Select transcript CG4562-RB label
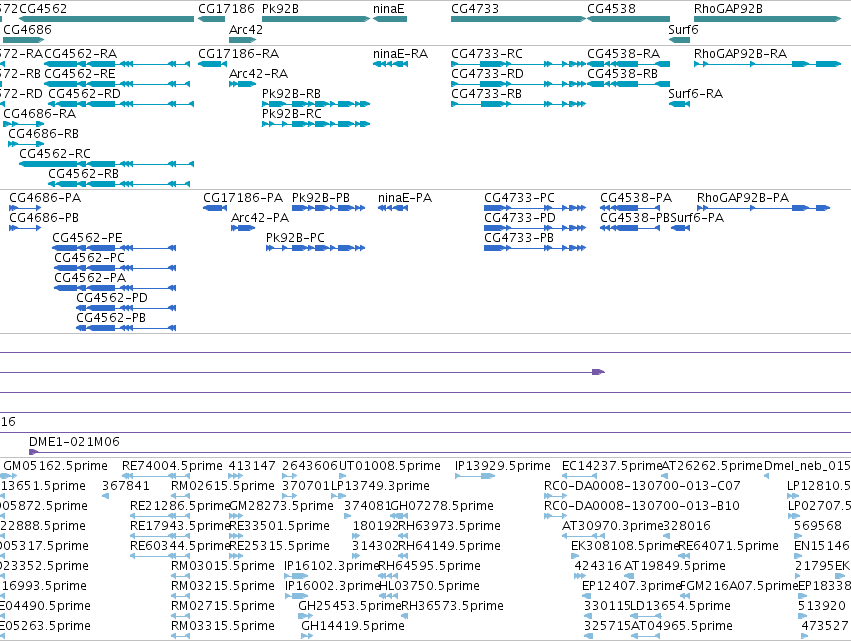 coord(84,174)
